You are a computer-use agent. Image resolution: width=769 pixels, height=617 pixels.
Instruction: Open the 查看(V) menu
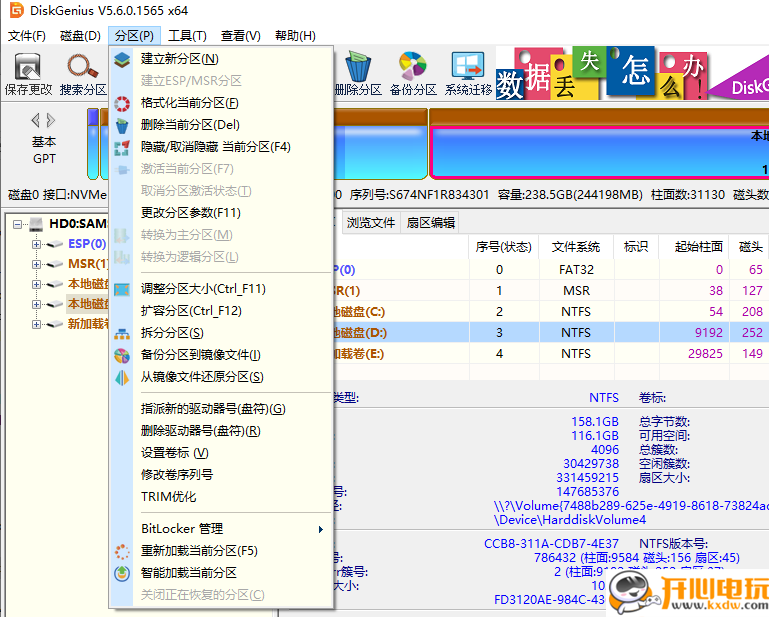point(240,36)
